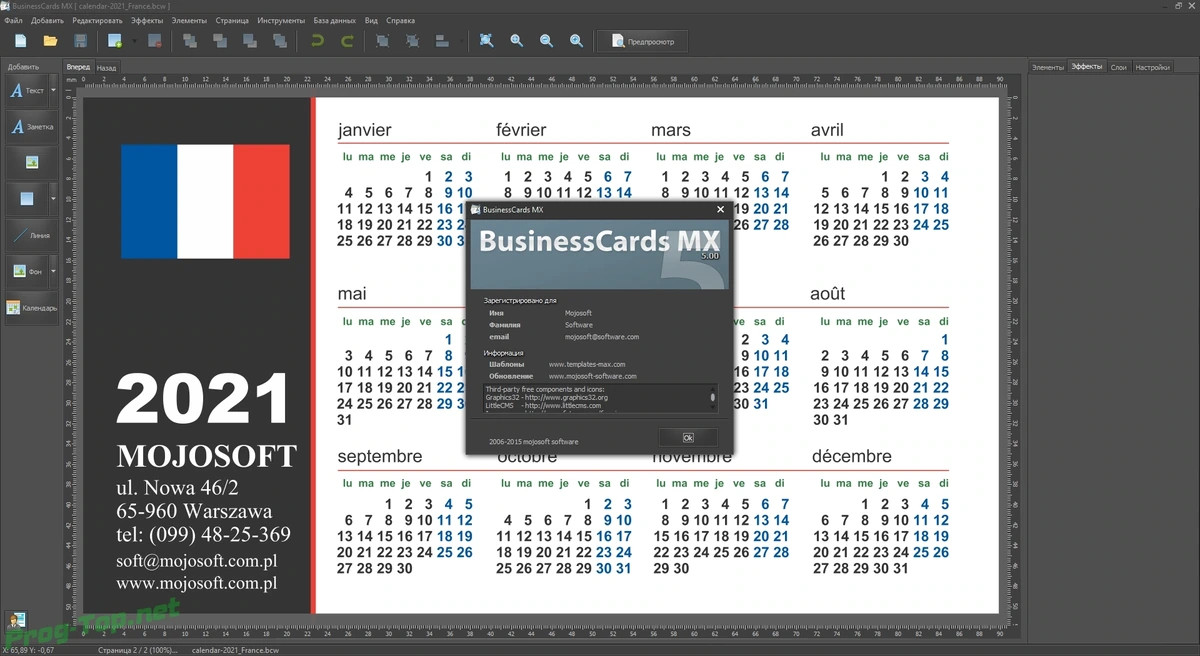This screenshot has height=656, width=1200.
Task: Zoom to fit the page
Action: tap(486, 41)
